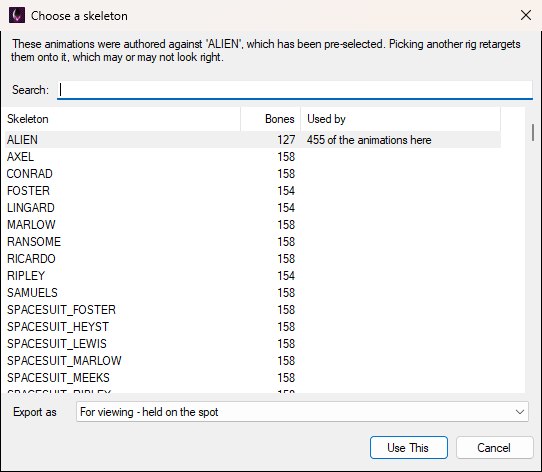This screenshot has height=472, width=542.
Task: Sort by the Bones column header
Action: coord(271,119)
